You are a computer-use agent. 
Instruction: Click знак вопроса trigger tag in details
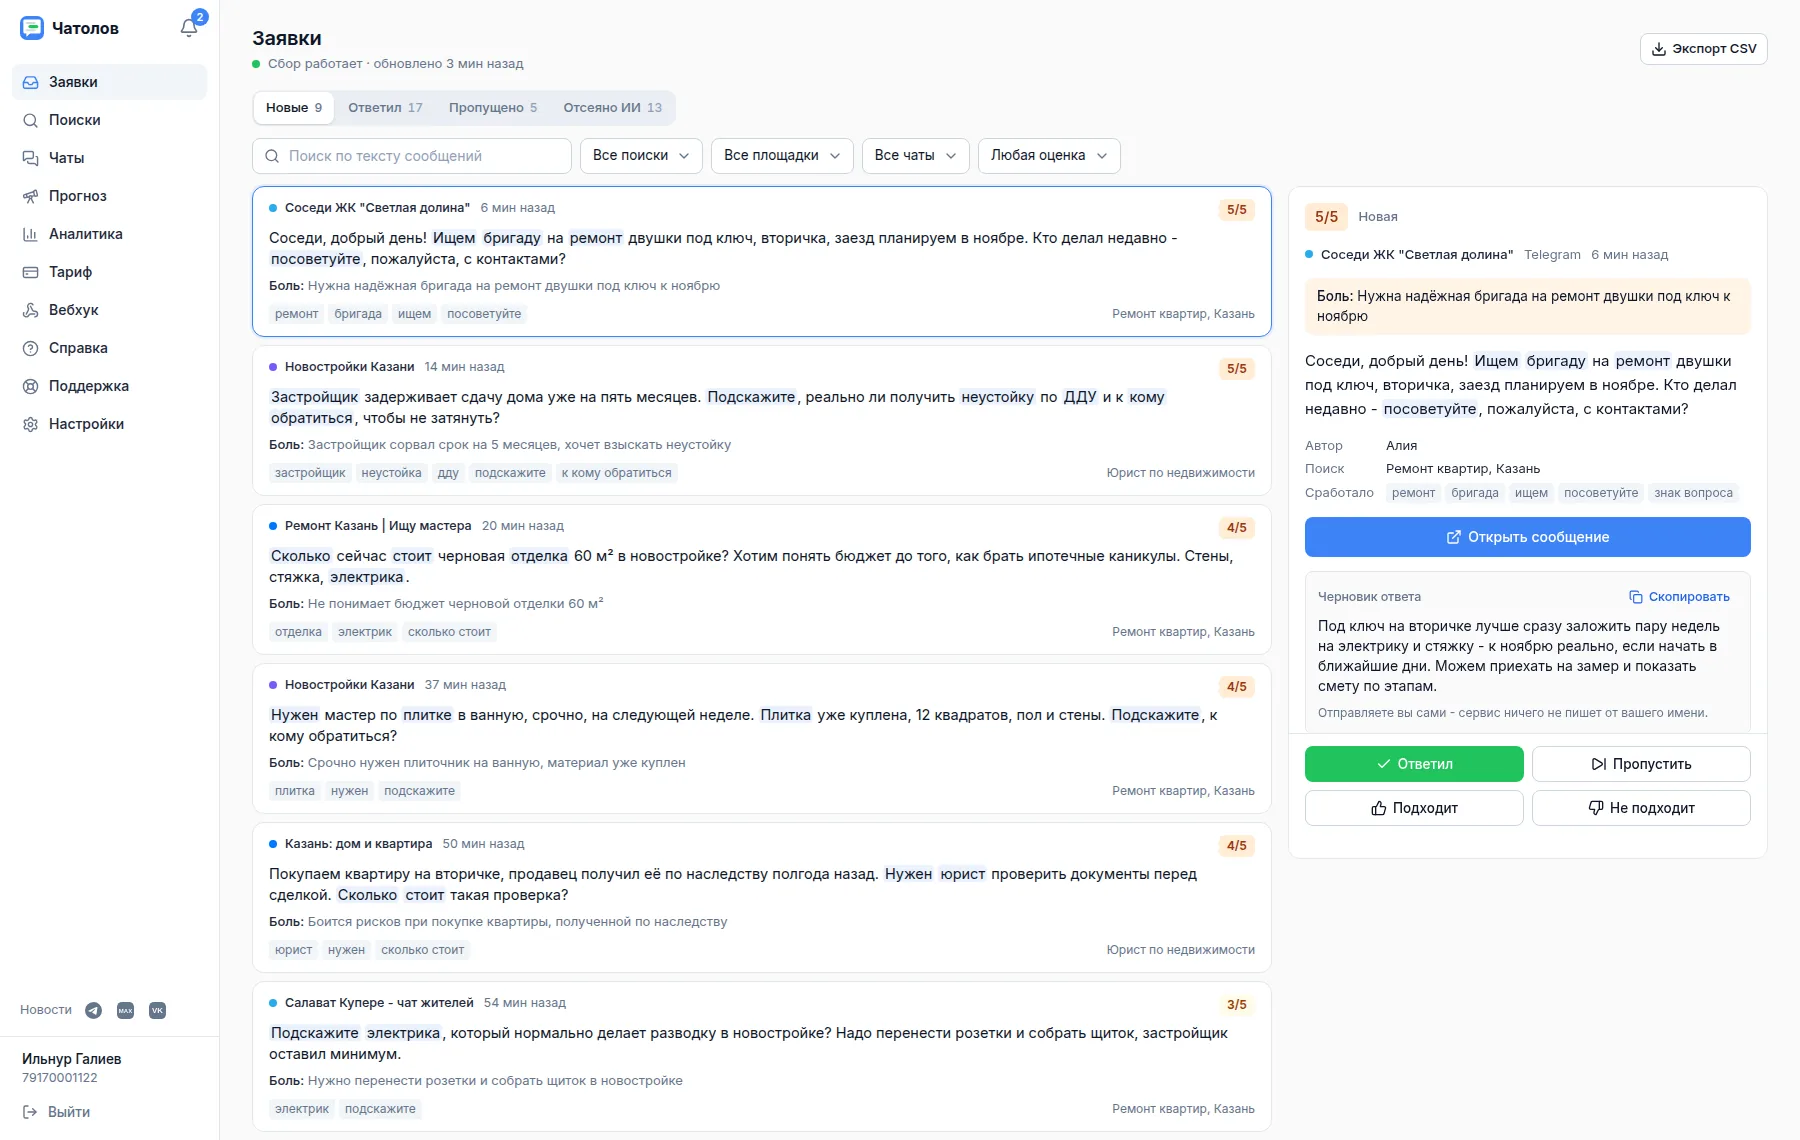click(1693, 493)
